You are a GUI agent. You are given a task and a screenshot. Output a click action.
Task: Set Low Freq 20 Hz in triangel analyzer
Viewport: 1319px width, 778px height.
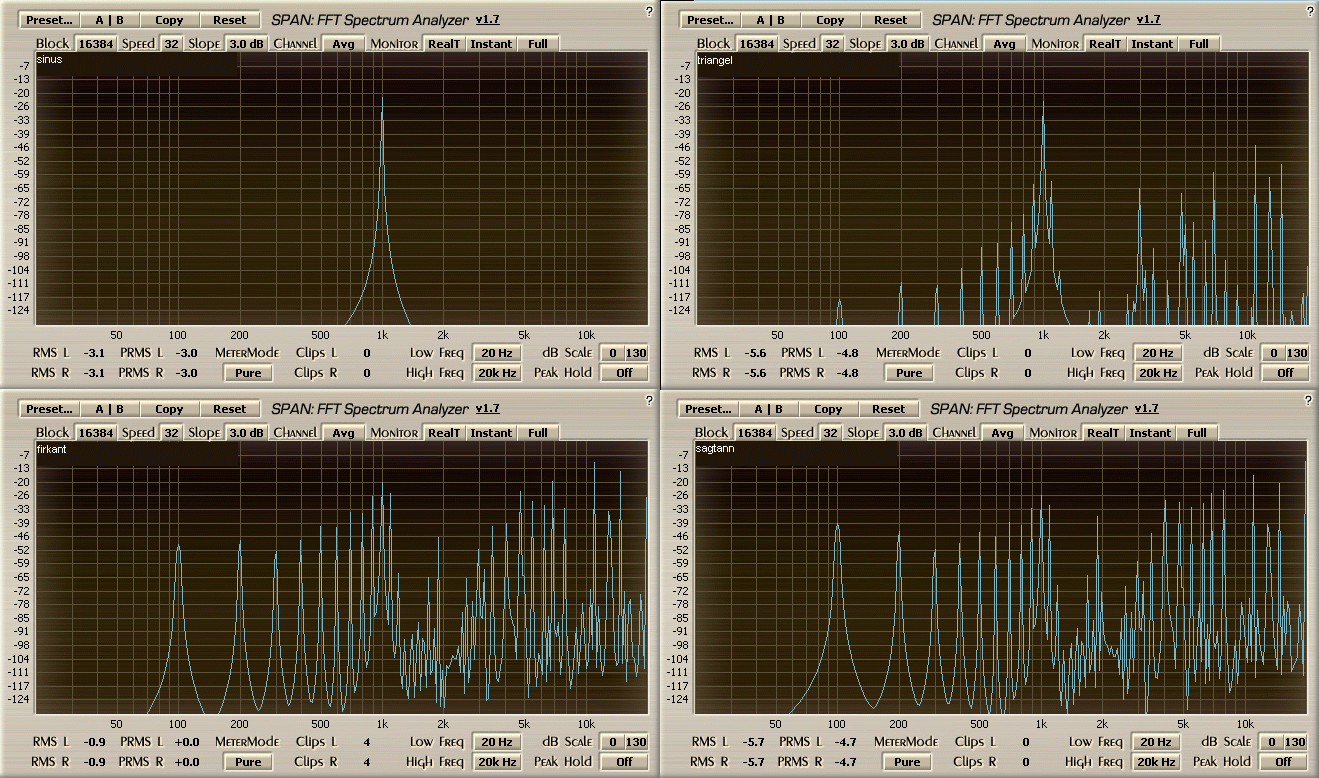(x=1158, y=353)
